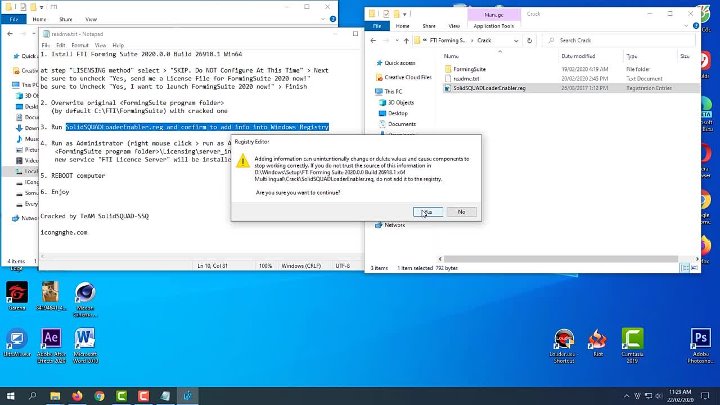This screenshot has height=405, width=720.
Task: Go back in FTI explorer window
Action: [x=10, y=34]
